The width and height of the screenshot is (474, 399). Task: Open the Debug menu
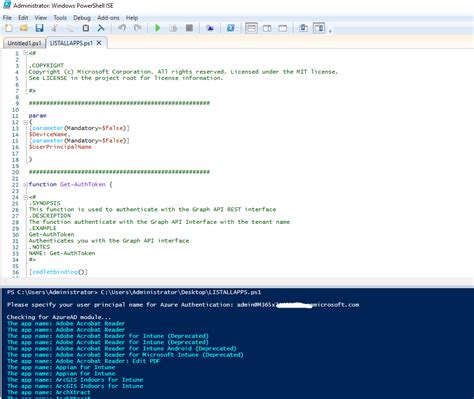82,18
